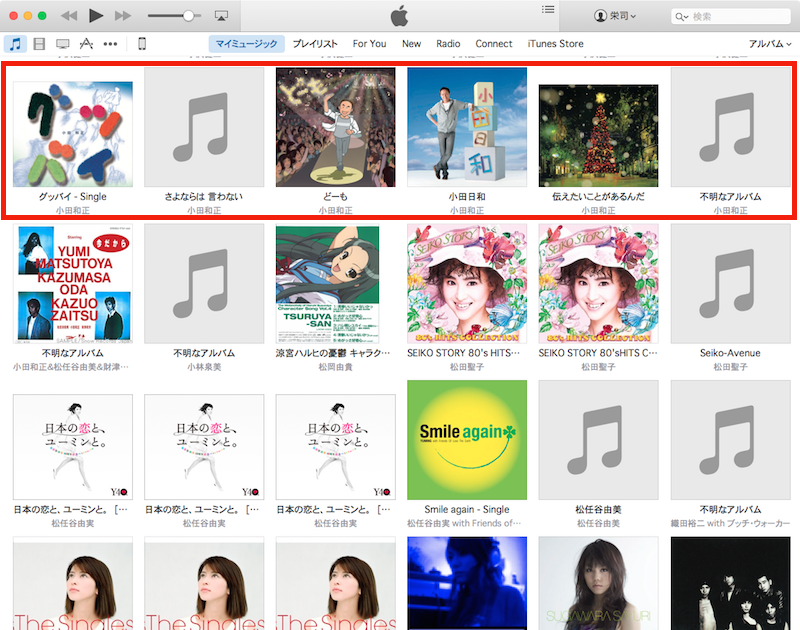Open 小林泉美's 不明なアルバム placeholder artwork
Screen dimensions: 800x630
(x=204, y=284)
